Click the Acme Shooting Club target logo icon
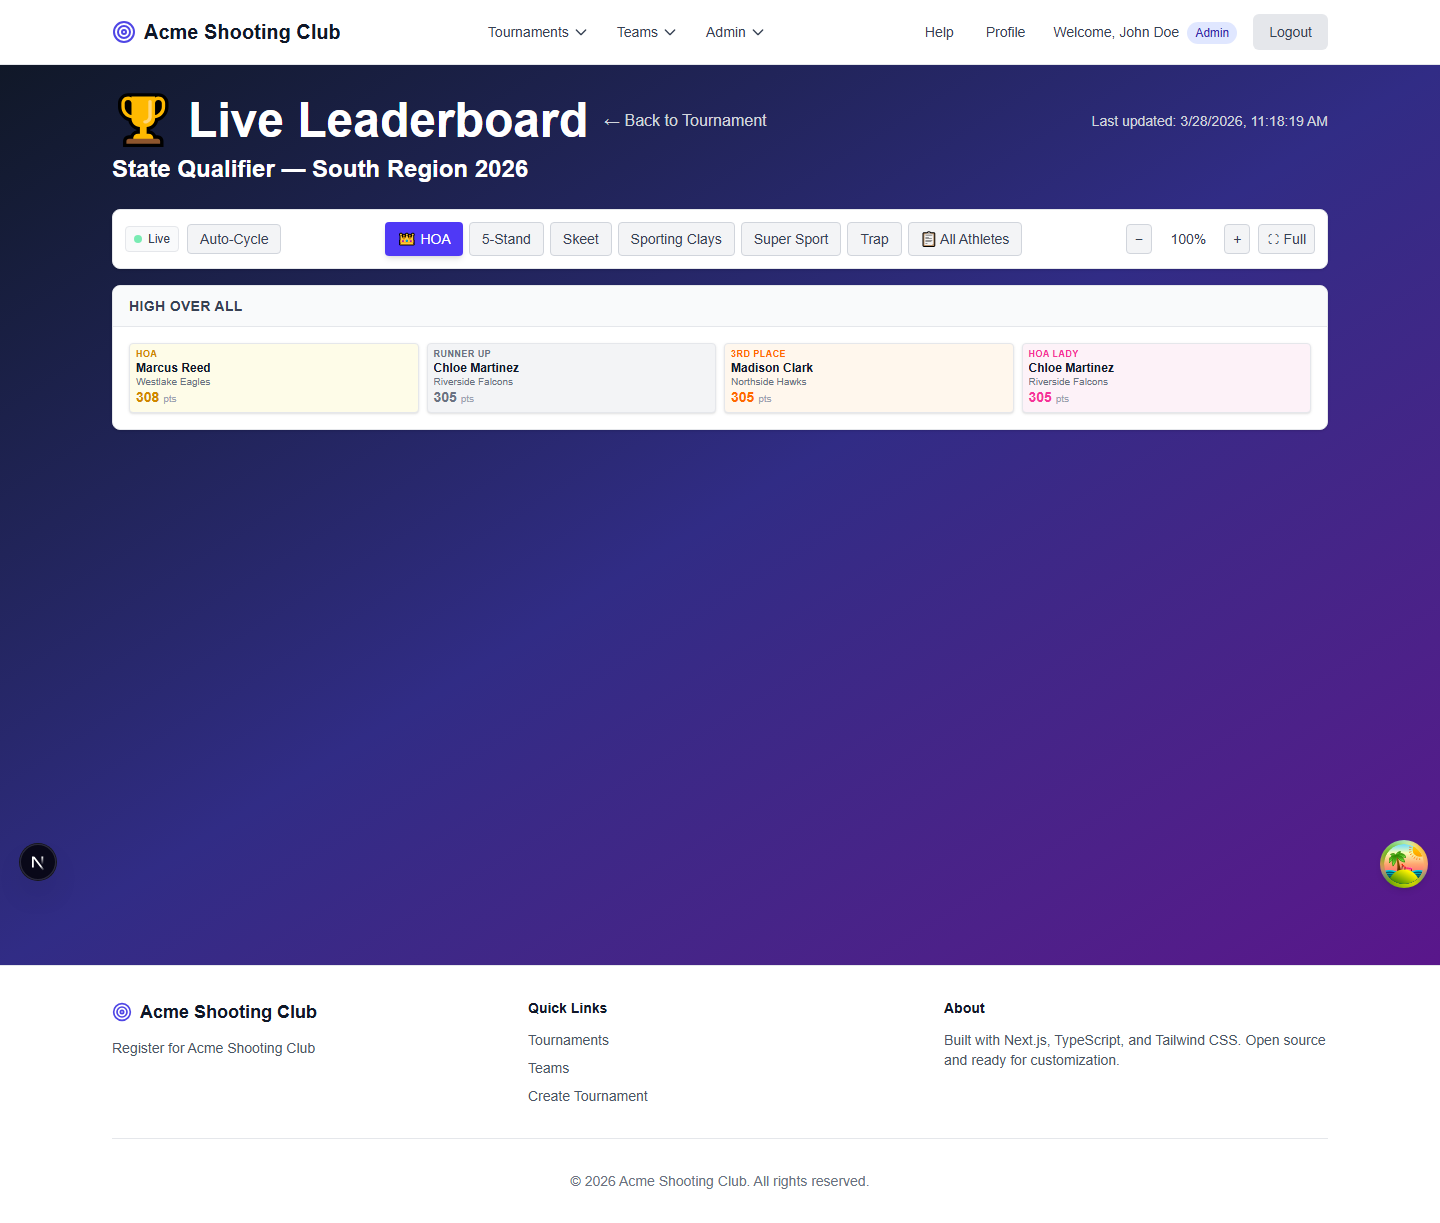Screen dimensions: 1440x1223 (x=124, y=32)
